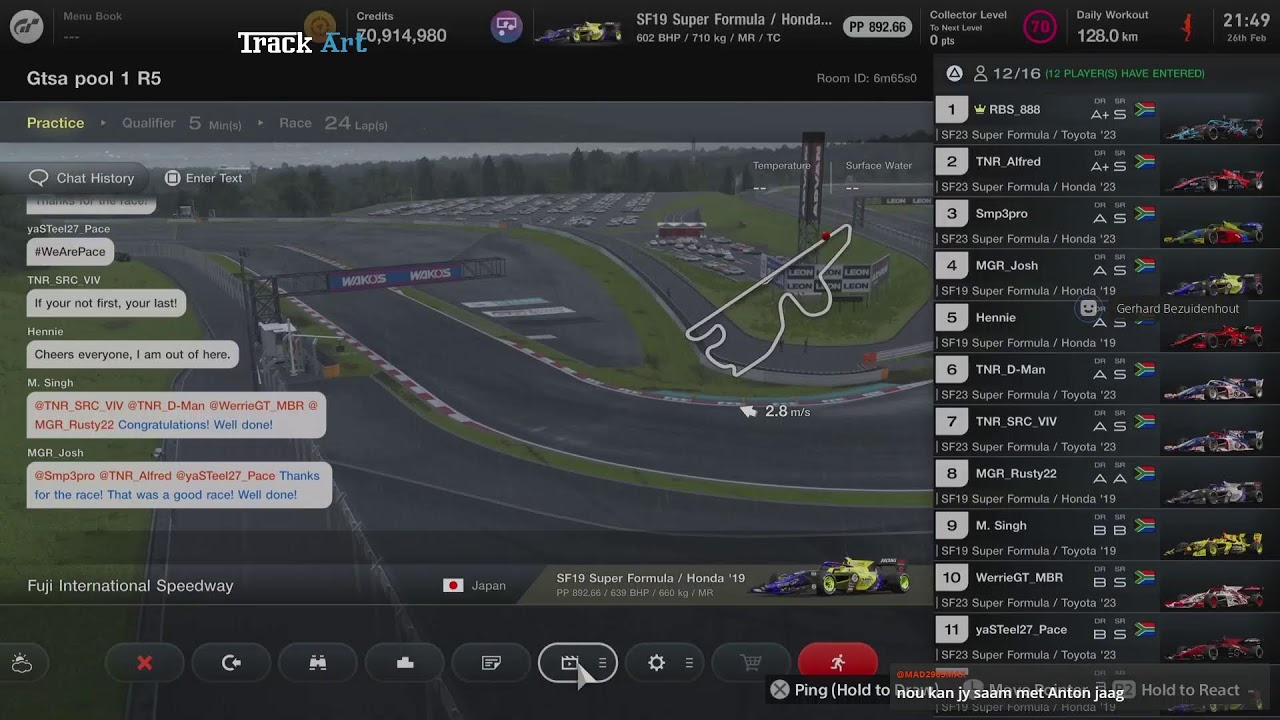The width and height of the screenshot is (1280, 720).
Task: Click the leave room exit arrow icon
Action: tap(231, 663)
